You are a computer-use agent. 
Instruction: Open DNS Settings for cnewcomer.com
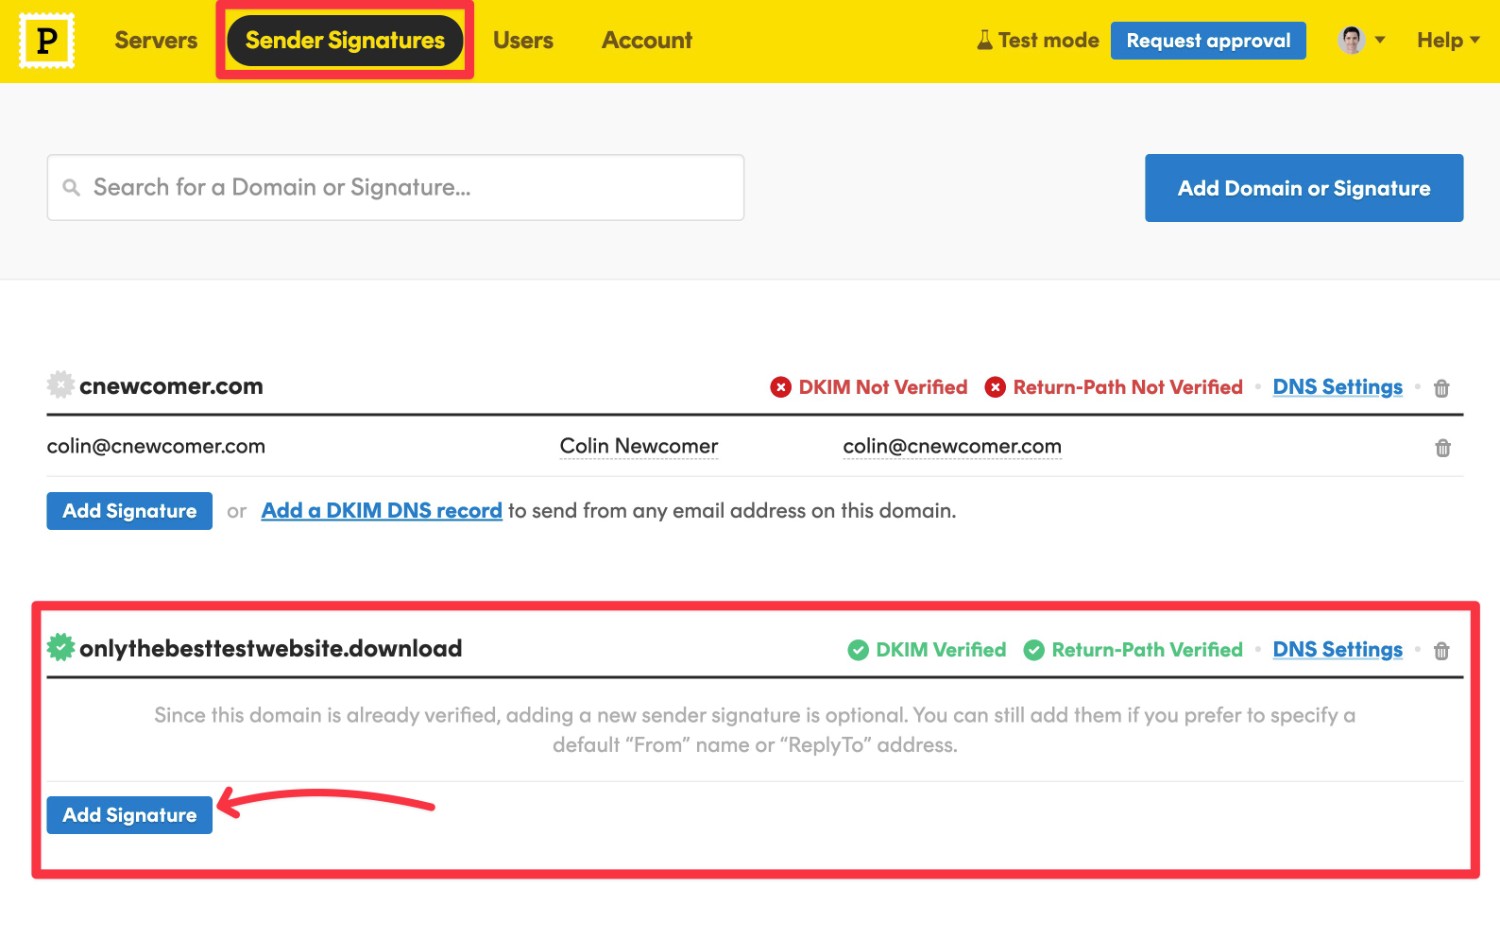point(1337,387)
